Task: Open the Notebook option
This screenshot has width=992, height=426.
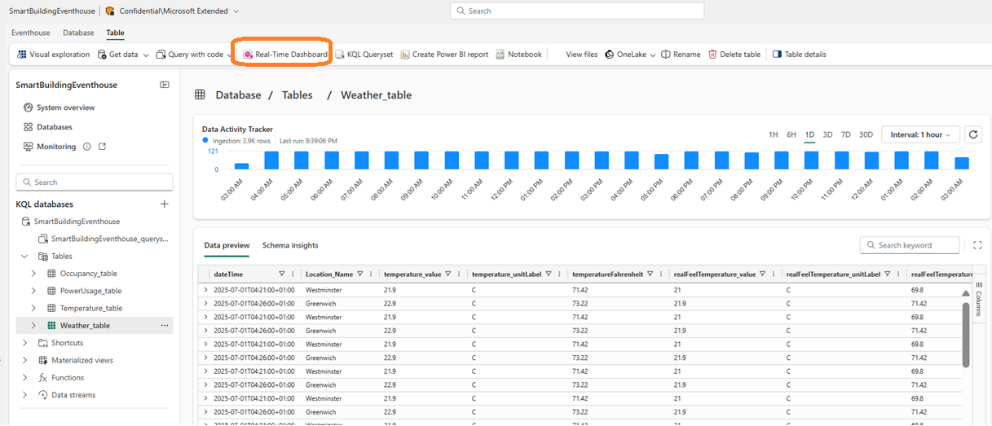Action: 519,54
